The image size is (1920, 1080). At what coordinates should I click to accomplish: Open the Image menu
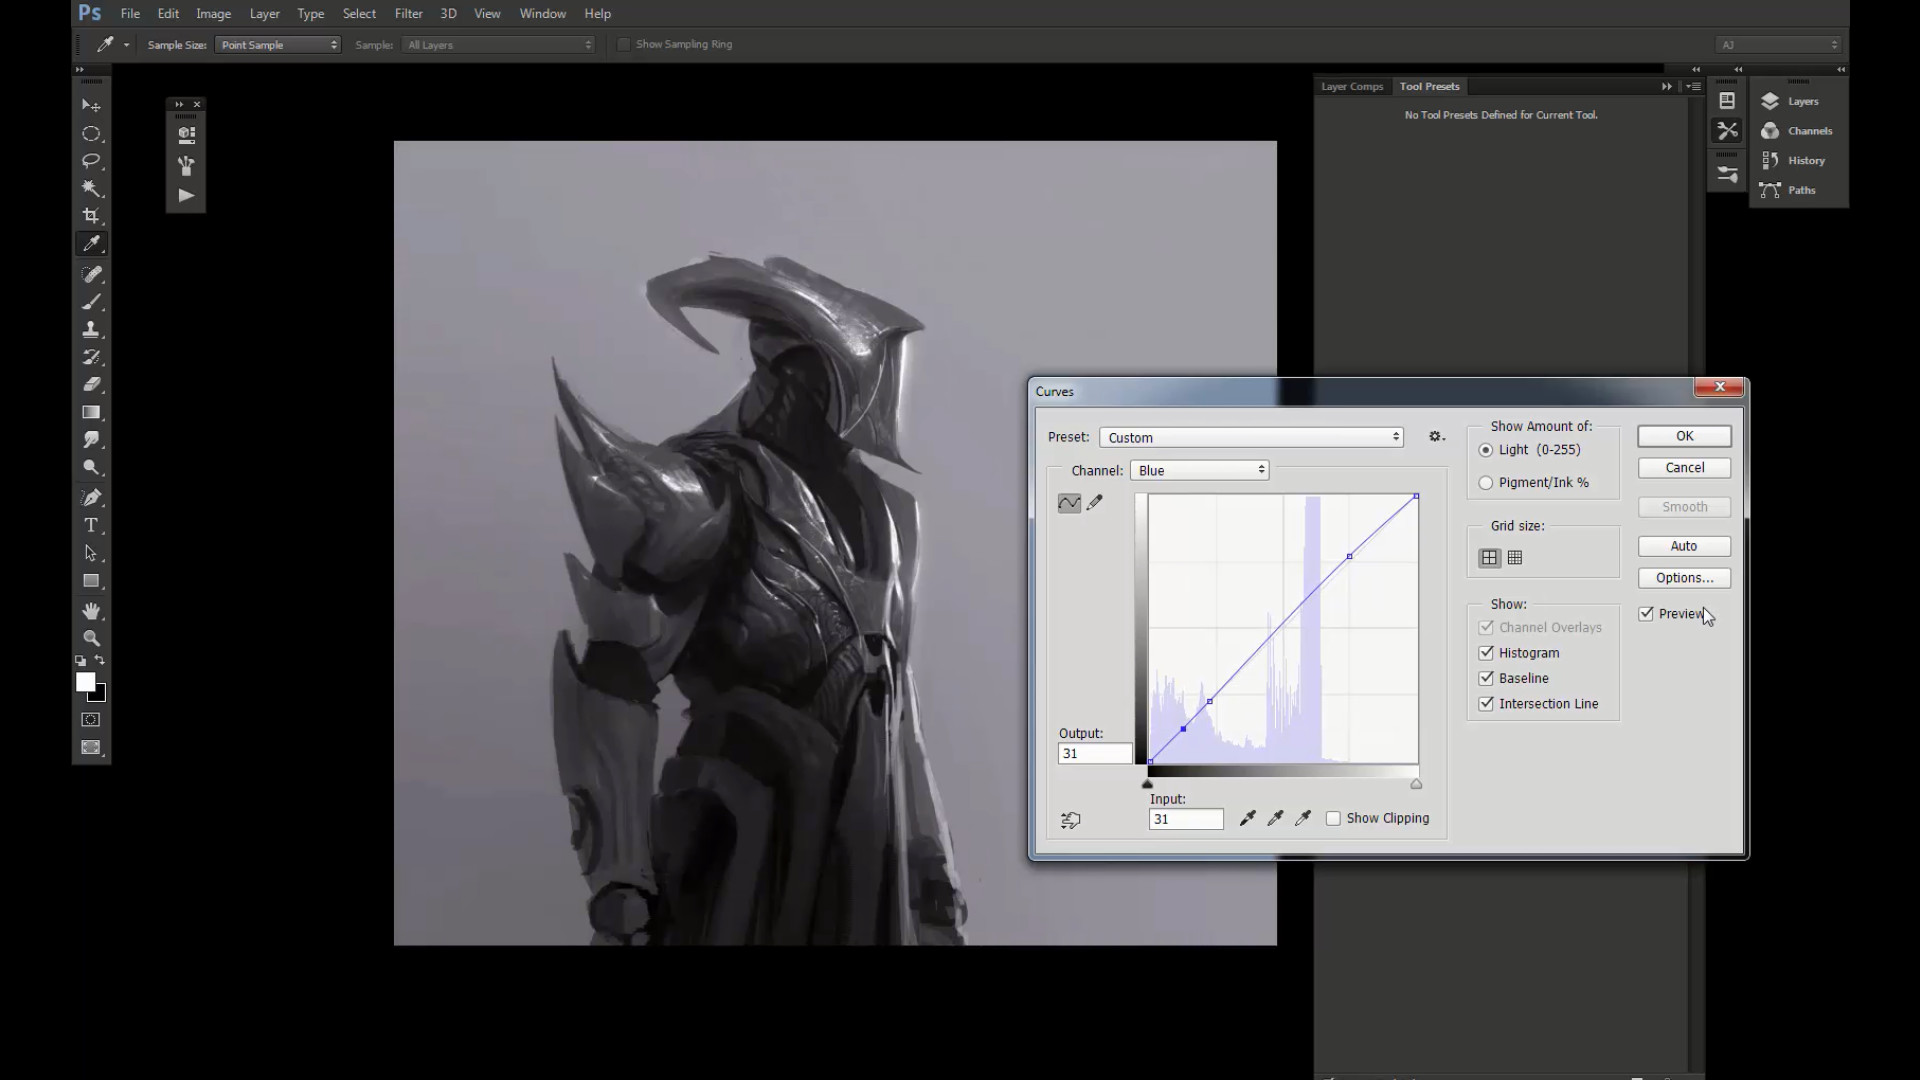(x=213, y=13)
